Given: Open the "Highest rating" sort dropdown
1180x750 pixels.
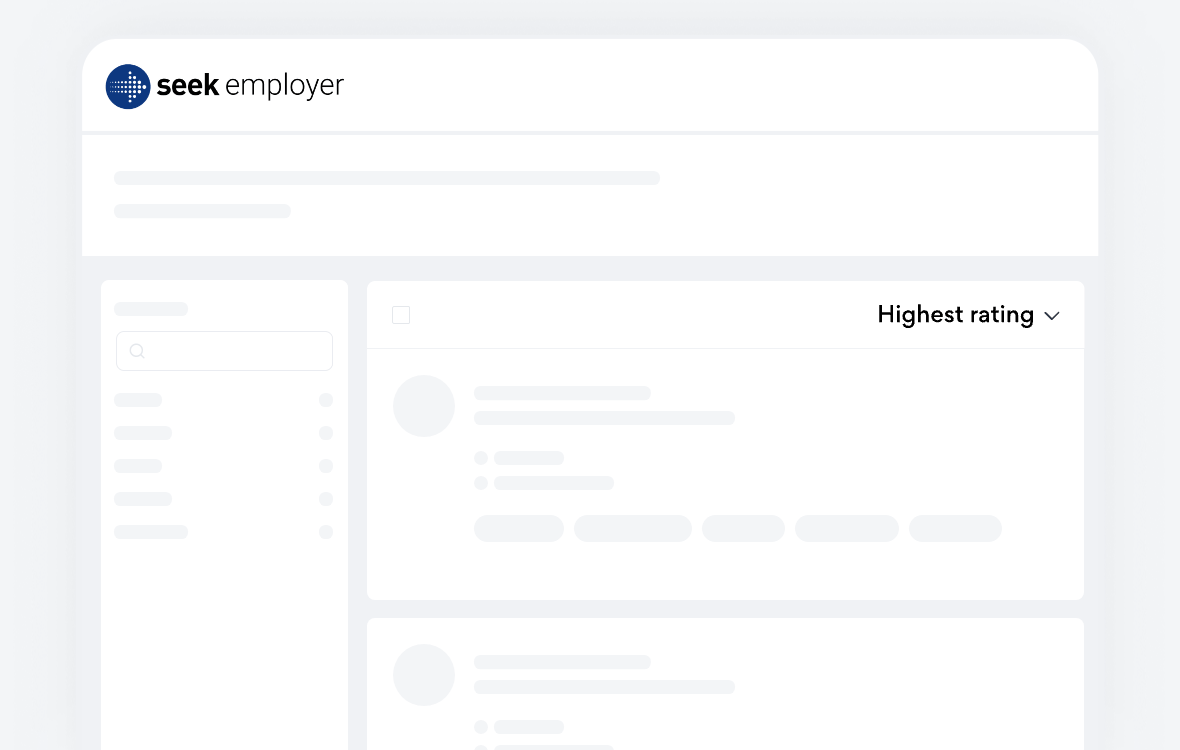Looking at the screenshot, I should coord(955,315).
